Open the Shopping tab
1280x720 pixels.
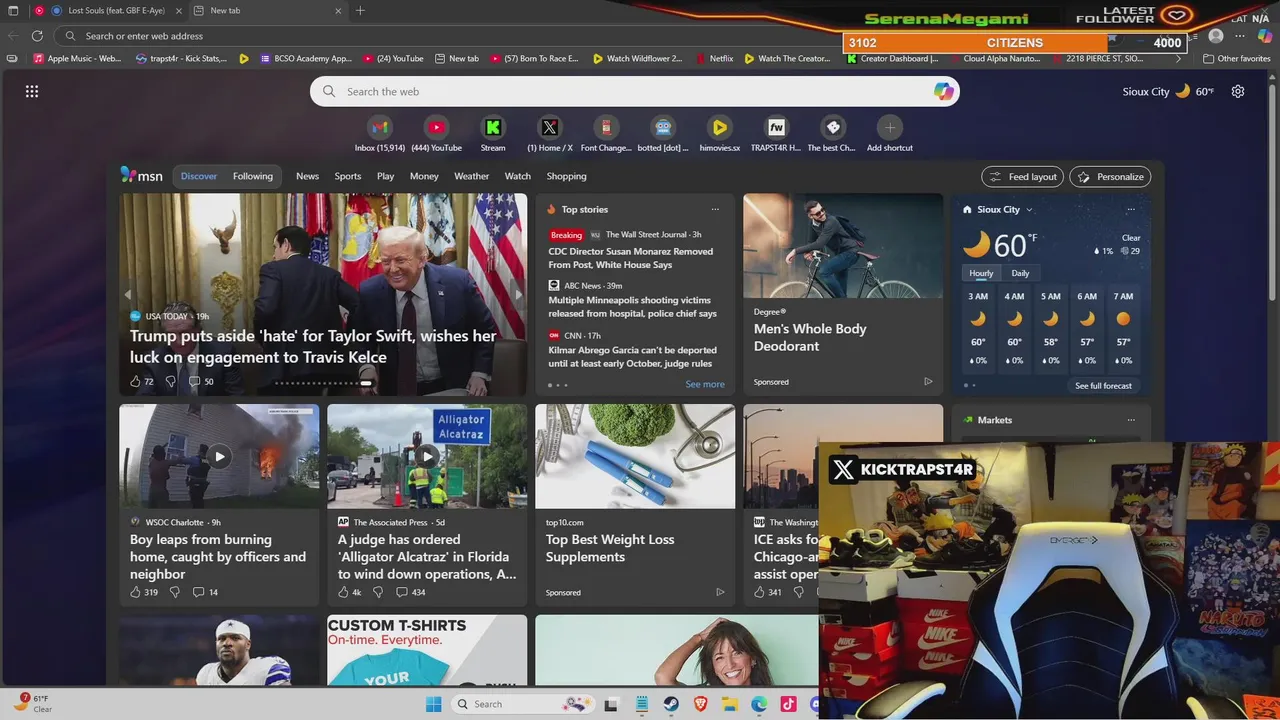(566, 176)
